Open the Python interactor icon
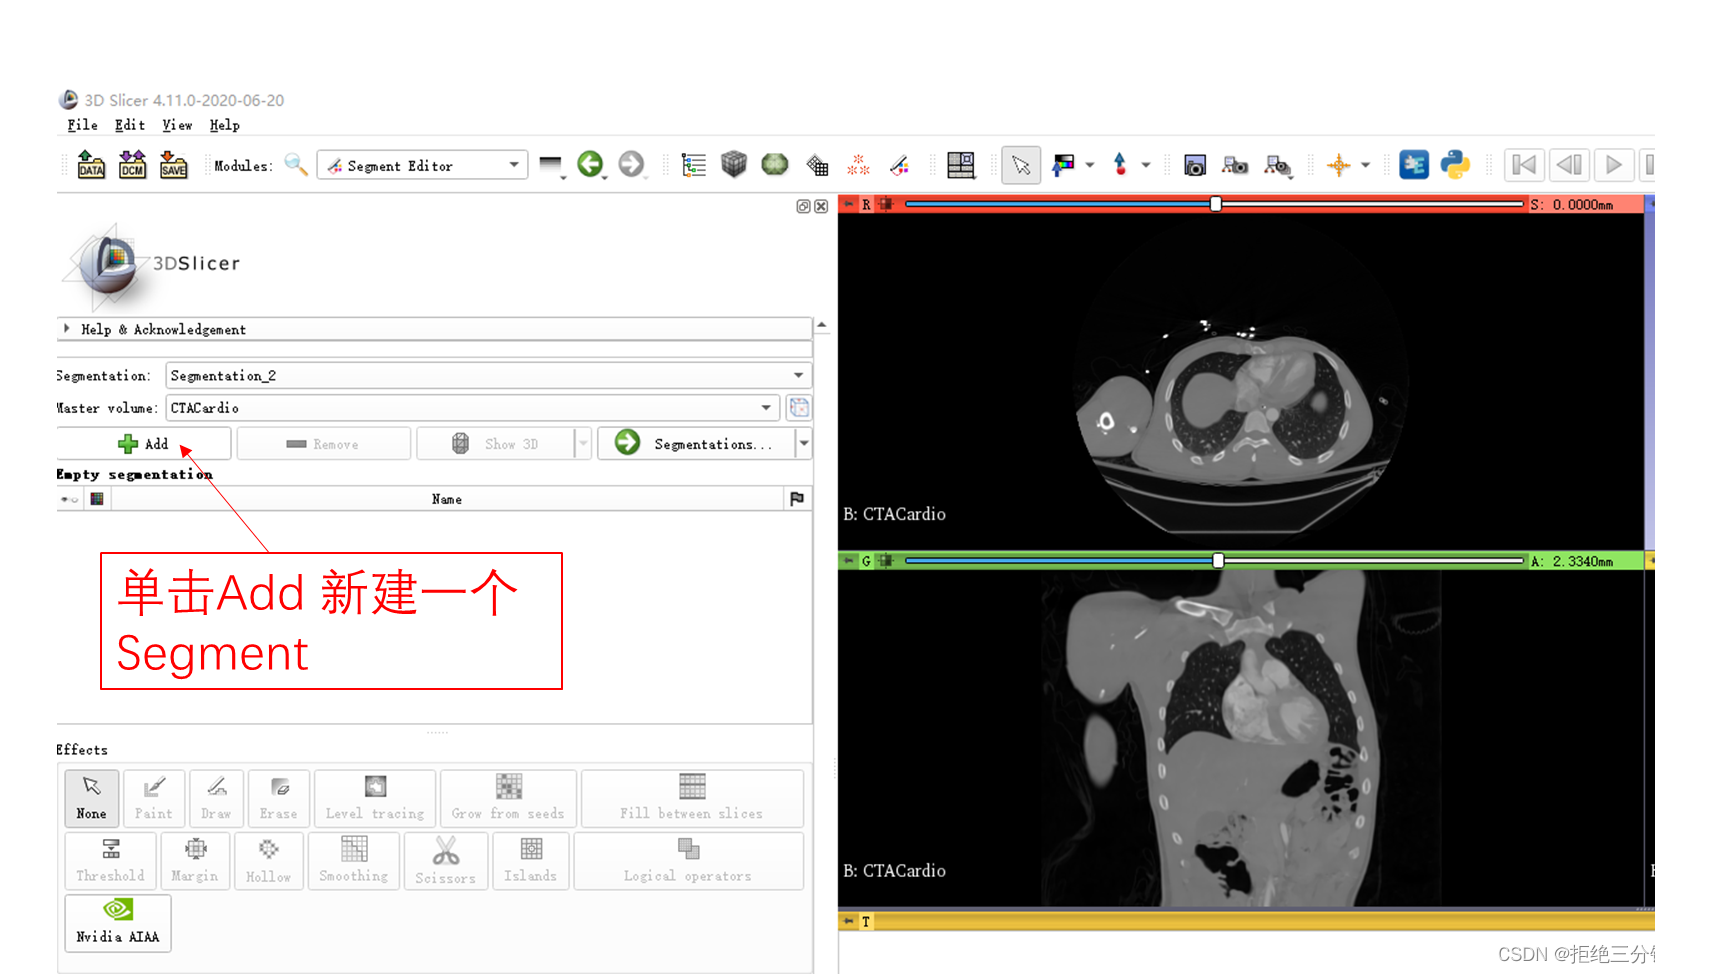This screenshot has width=1725, height=974. [x=1455, y=165]
